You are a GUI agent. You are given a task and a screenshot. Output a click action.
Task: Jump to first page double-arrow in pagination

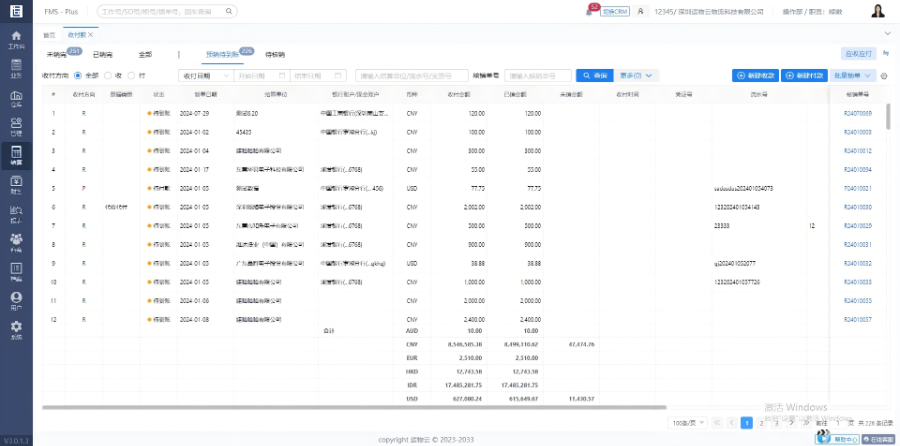click(717, 423)
